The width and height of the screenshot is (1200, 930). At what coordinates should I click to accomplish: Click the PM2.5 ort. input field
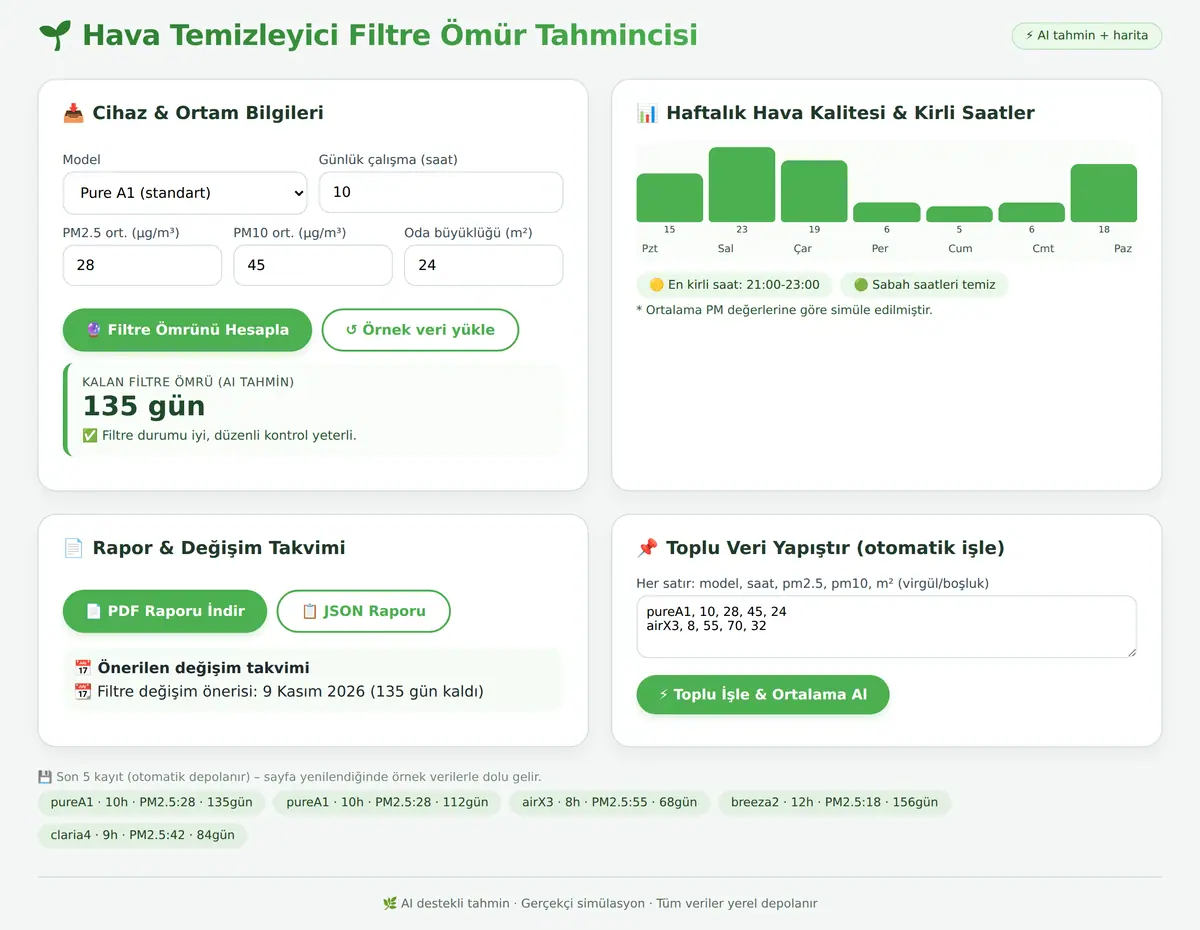click(x=142, y=265)
